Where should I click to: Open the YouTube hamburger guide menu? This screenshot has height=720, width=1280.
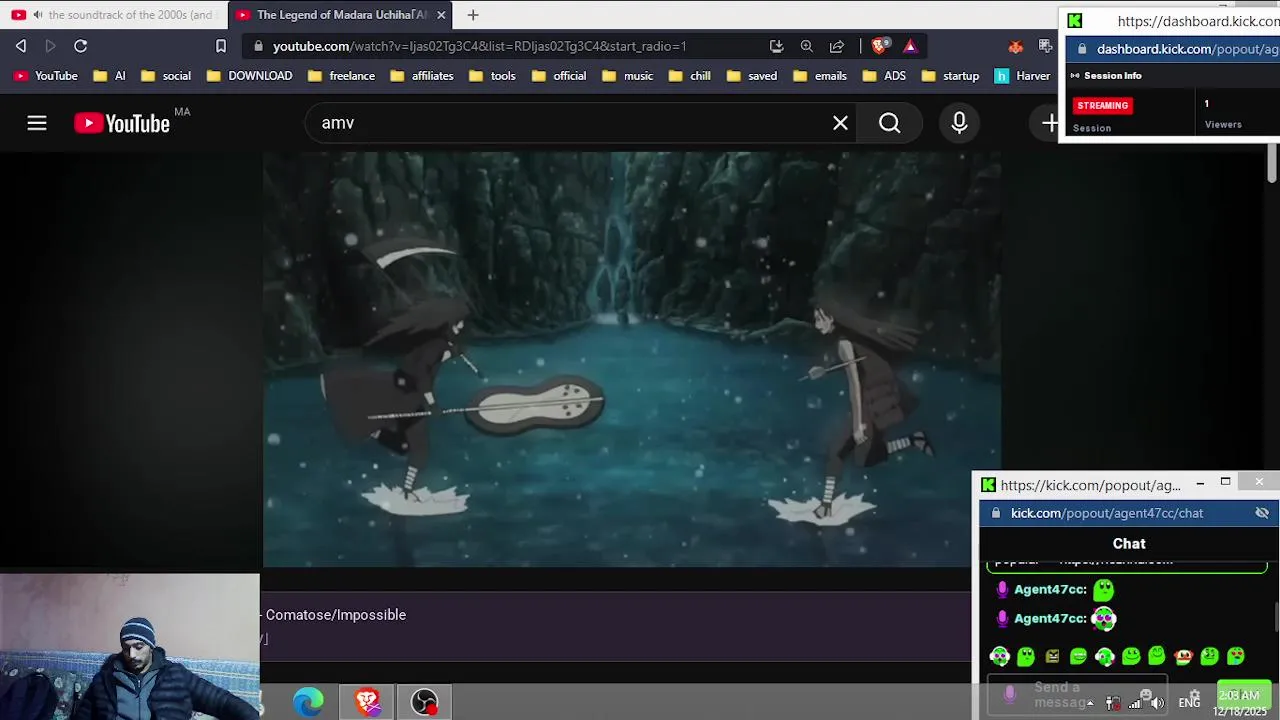click(37, 123)
